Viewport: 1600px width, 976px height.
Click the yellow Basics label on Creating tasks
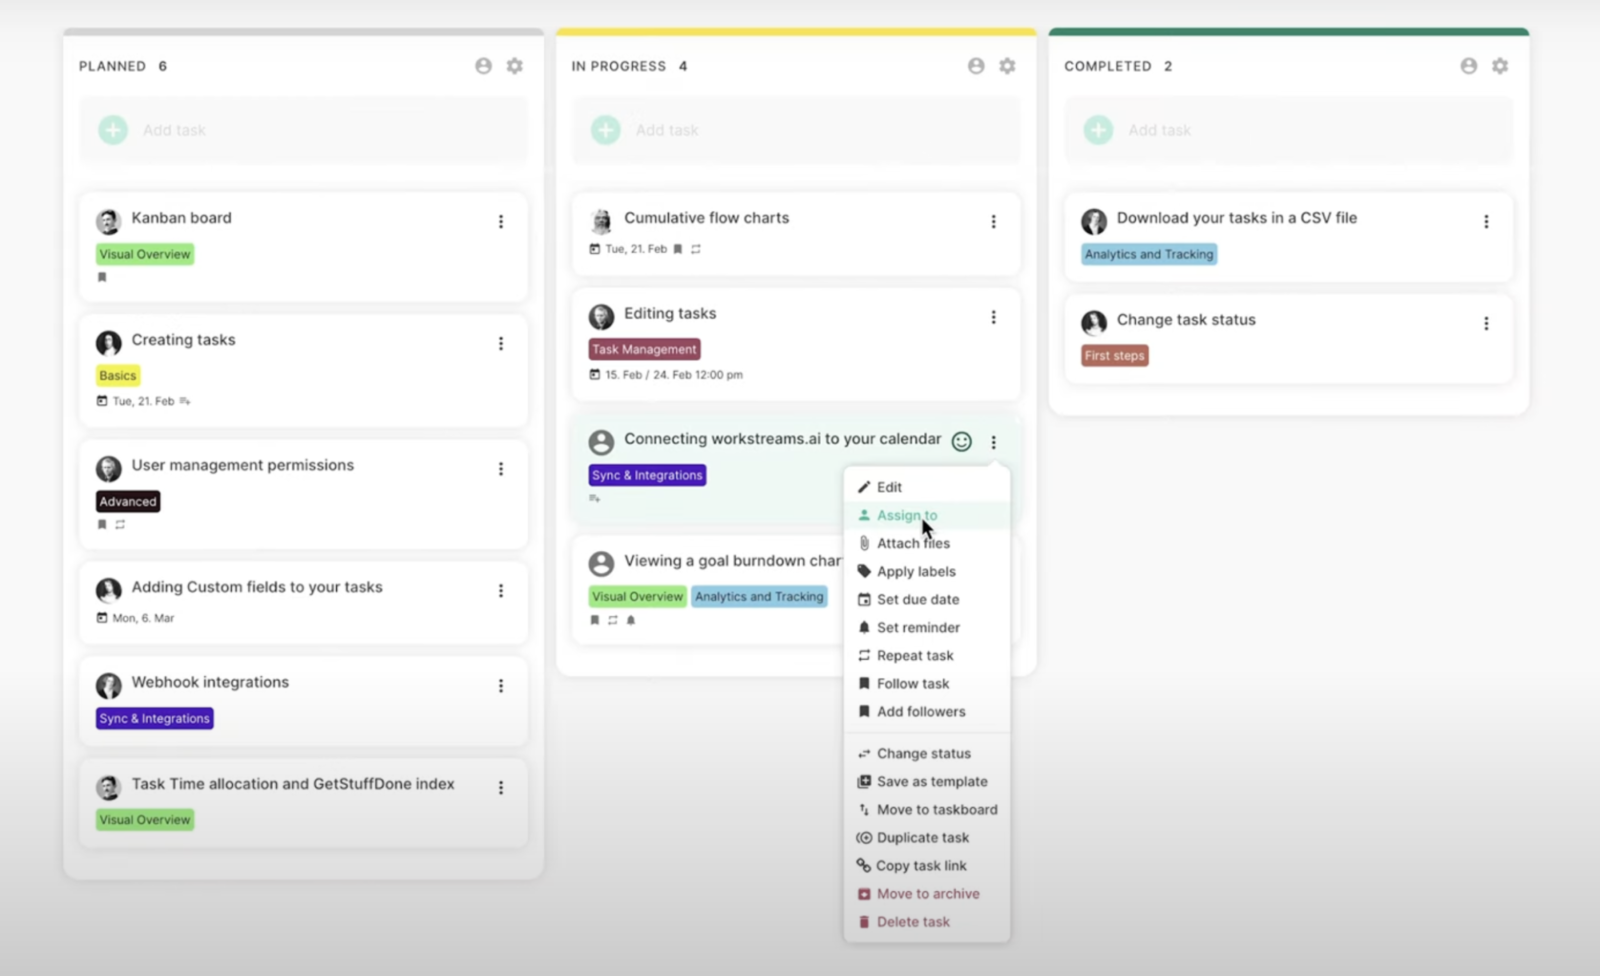[x=118, y=376]
